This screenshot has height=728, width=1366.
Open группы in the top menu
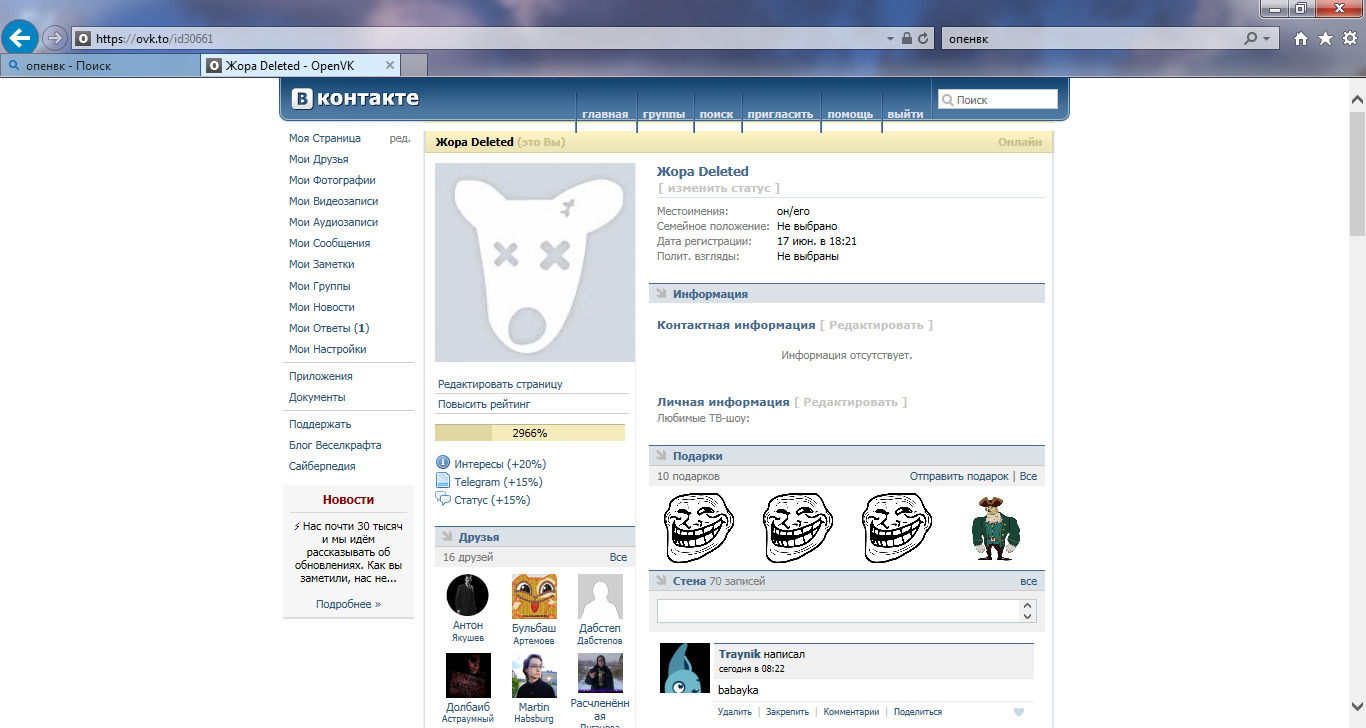pos(664,114)
